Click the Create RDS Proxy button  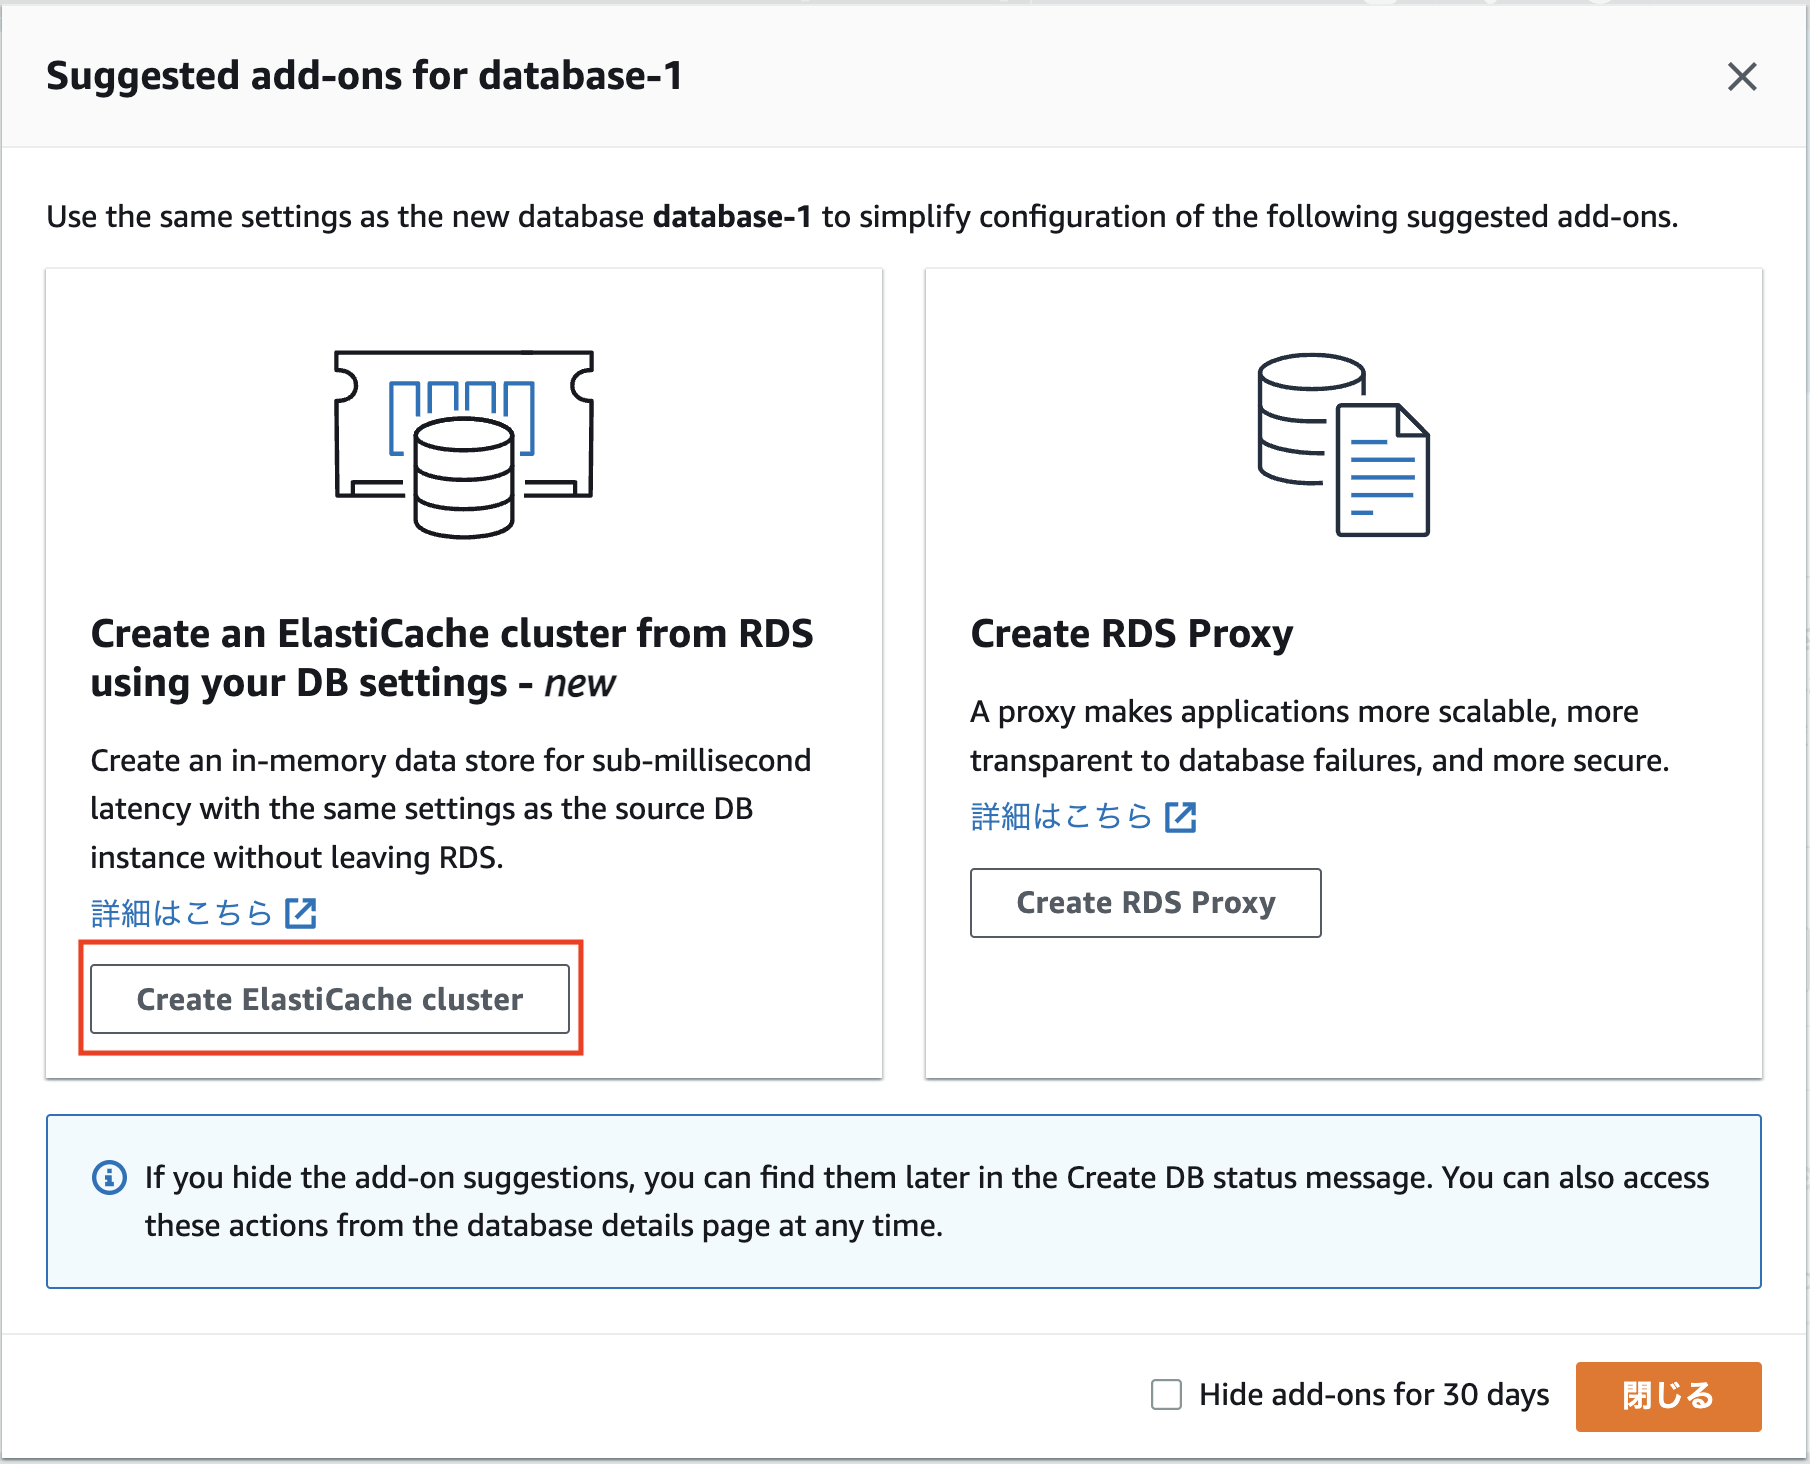pyautogui.click(x=1145, y=902)
